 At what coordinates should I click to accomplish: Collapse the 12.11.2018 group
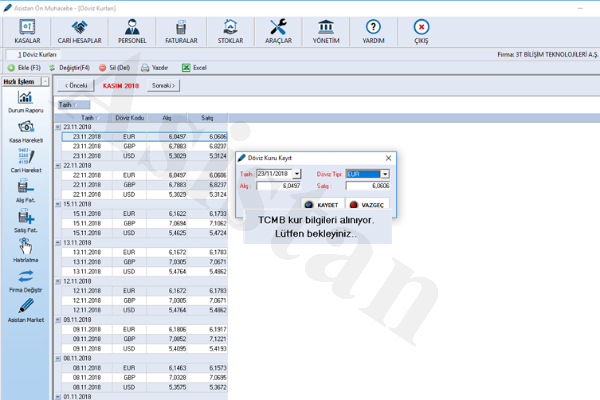(x=58, y=281)
